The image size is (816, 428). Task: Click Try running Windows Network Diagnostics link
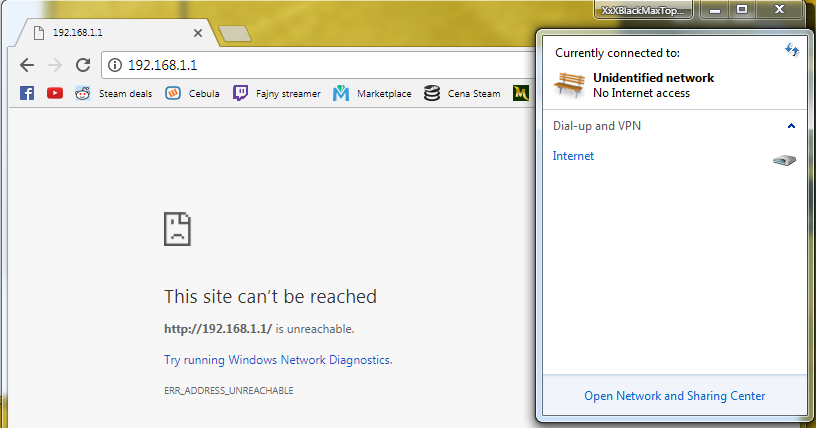pyautogui.click(x=278, y=359)
